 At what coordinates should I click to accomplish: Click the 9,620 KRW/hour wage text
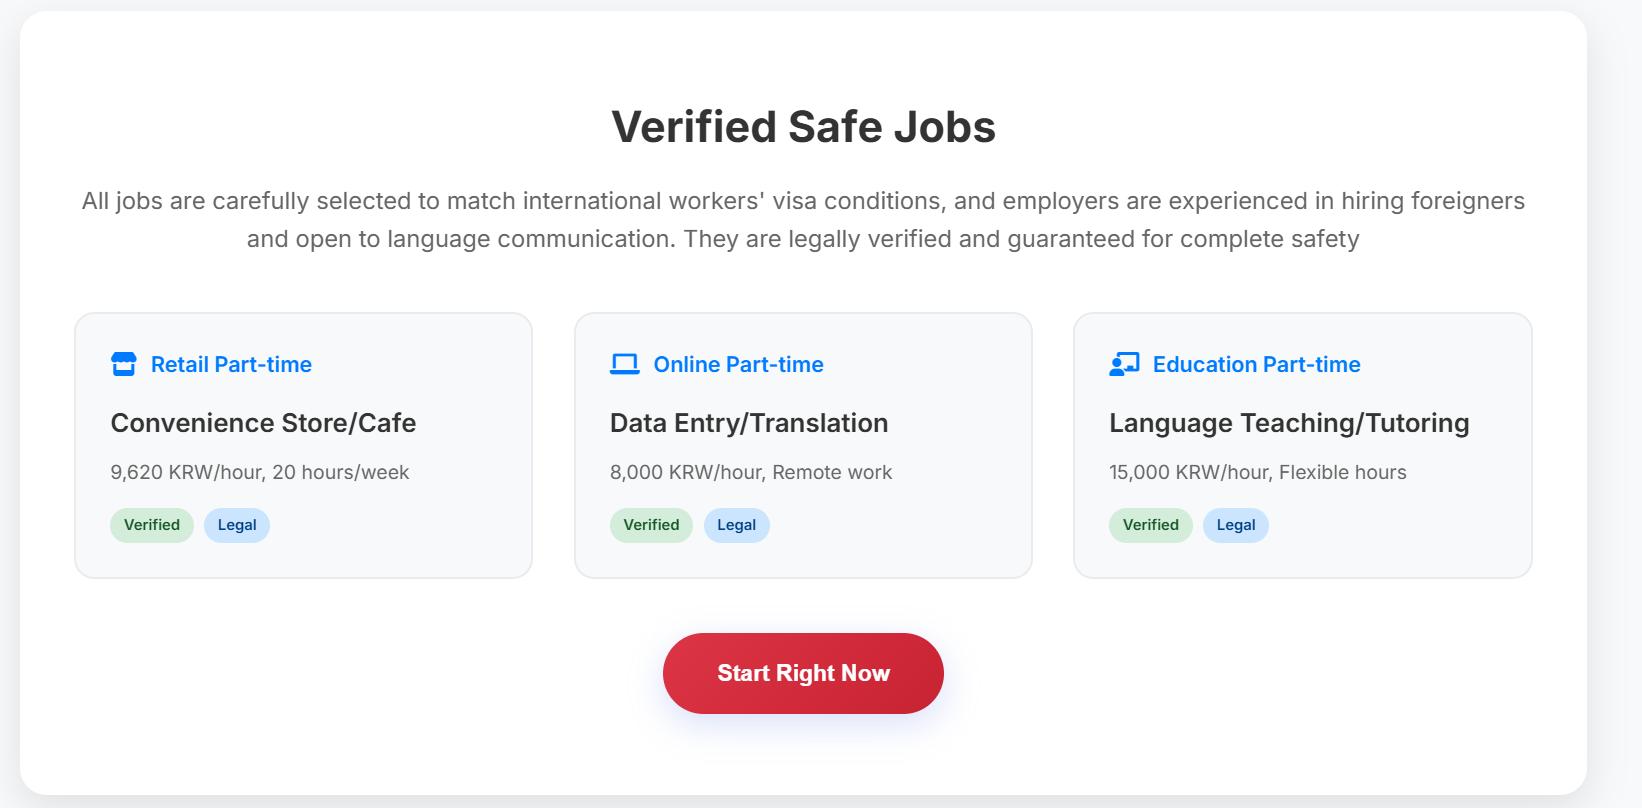click(259, 472)
